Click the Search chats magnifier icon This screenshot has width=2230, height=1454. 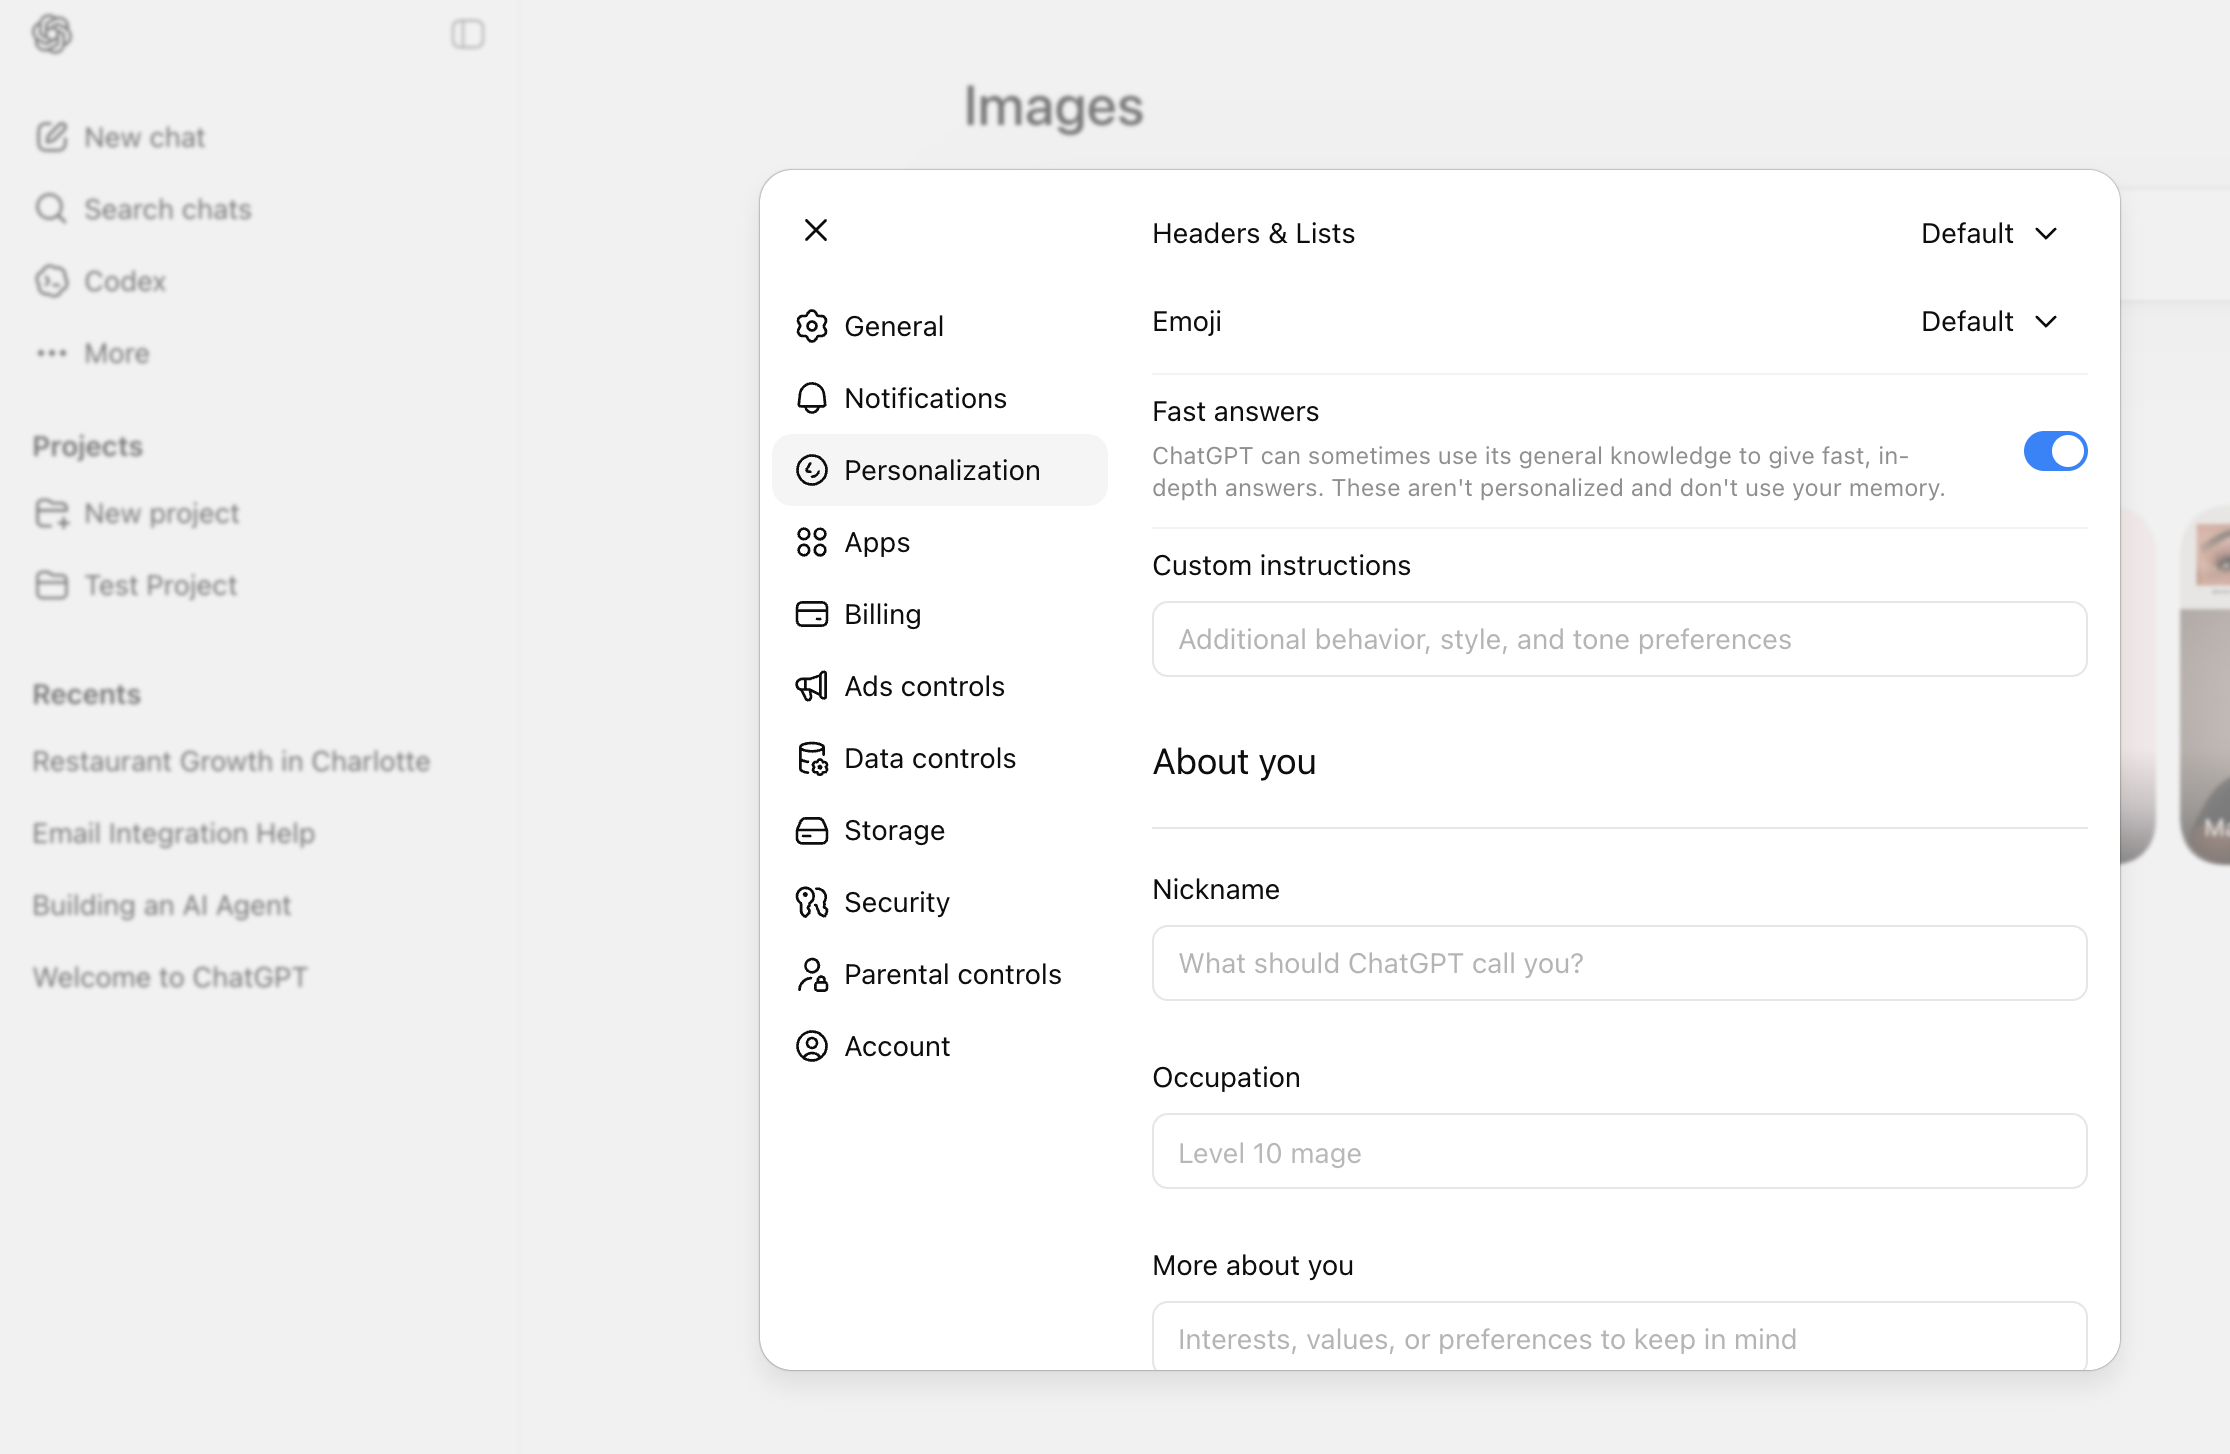[52, 209]
